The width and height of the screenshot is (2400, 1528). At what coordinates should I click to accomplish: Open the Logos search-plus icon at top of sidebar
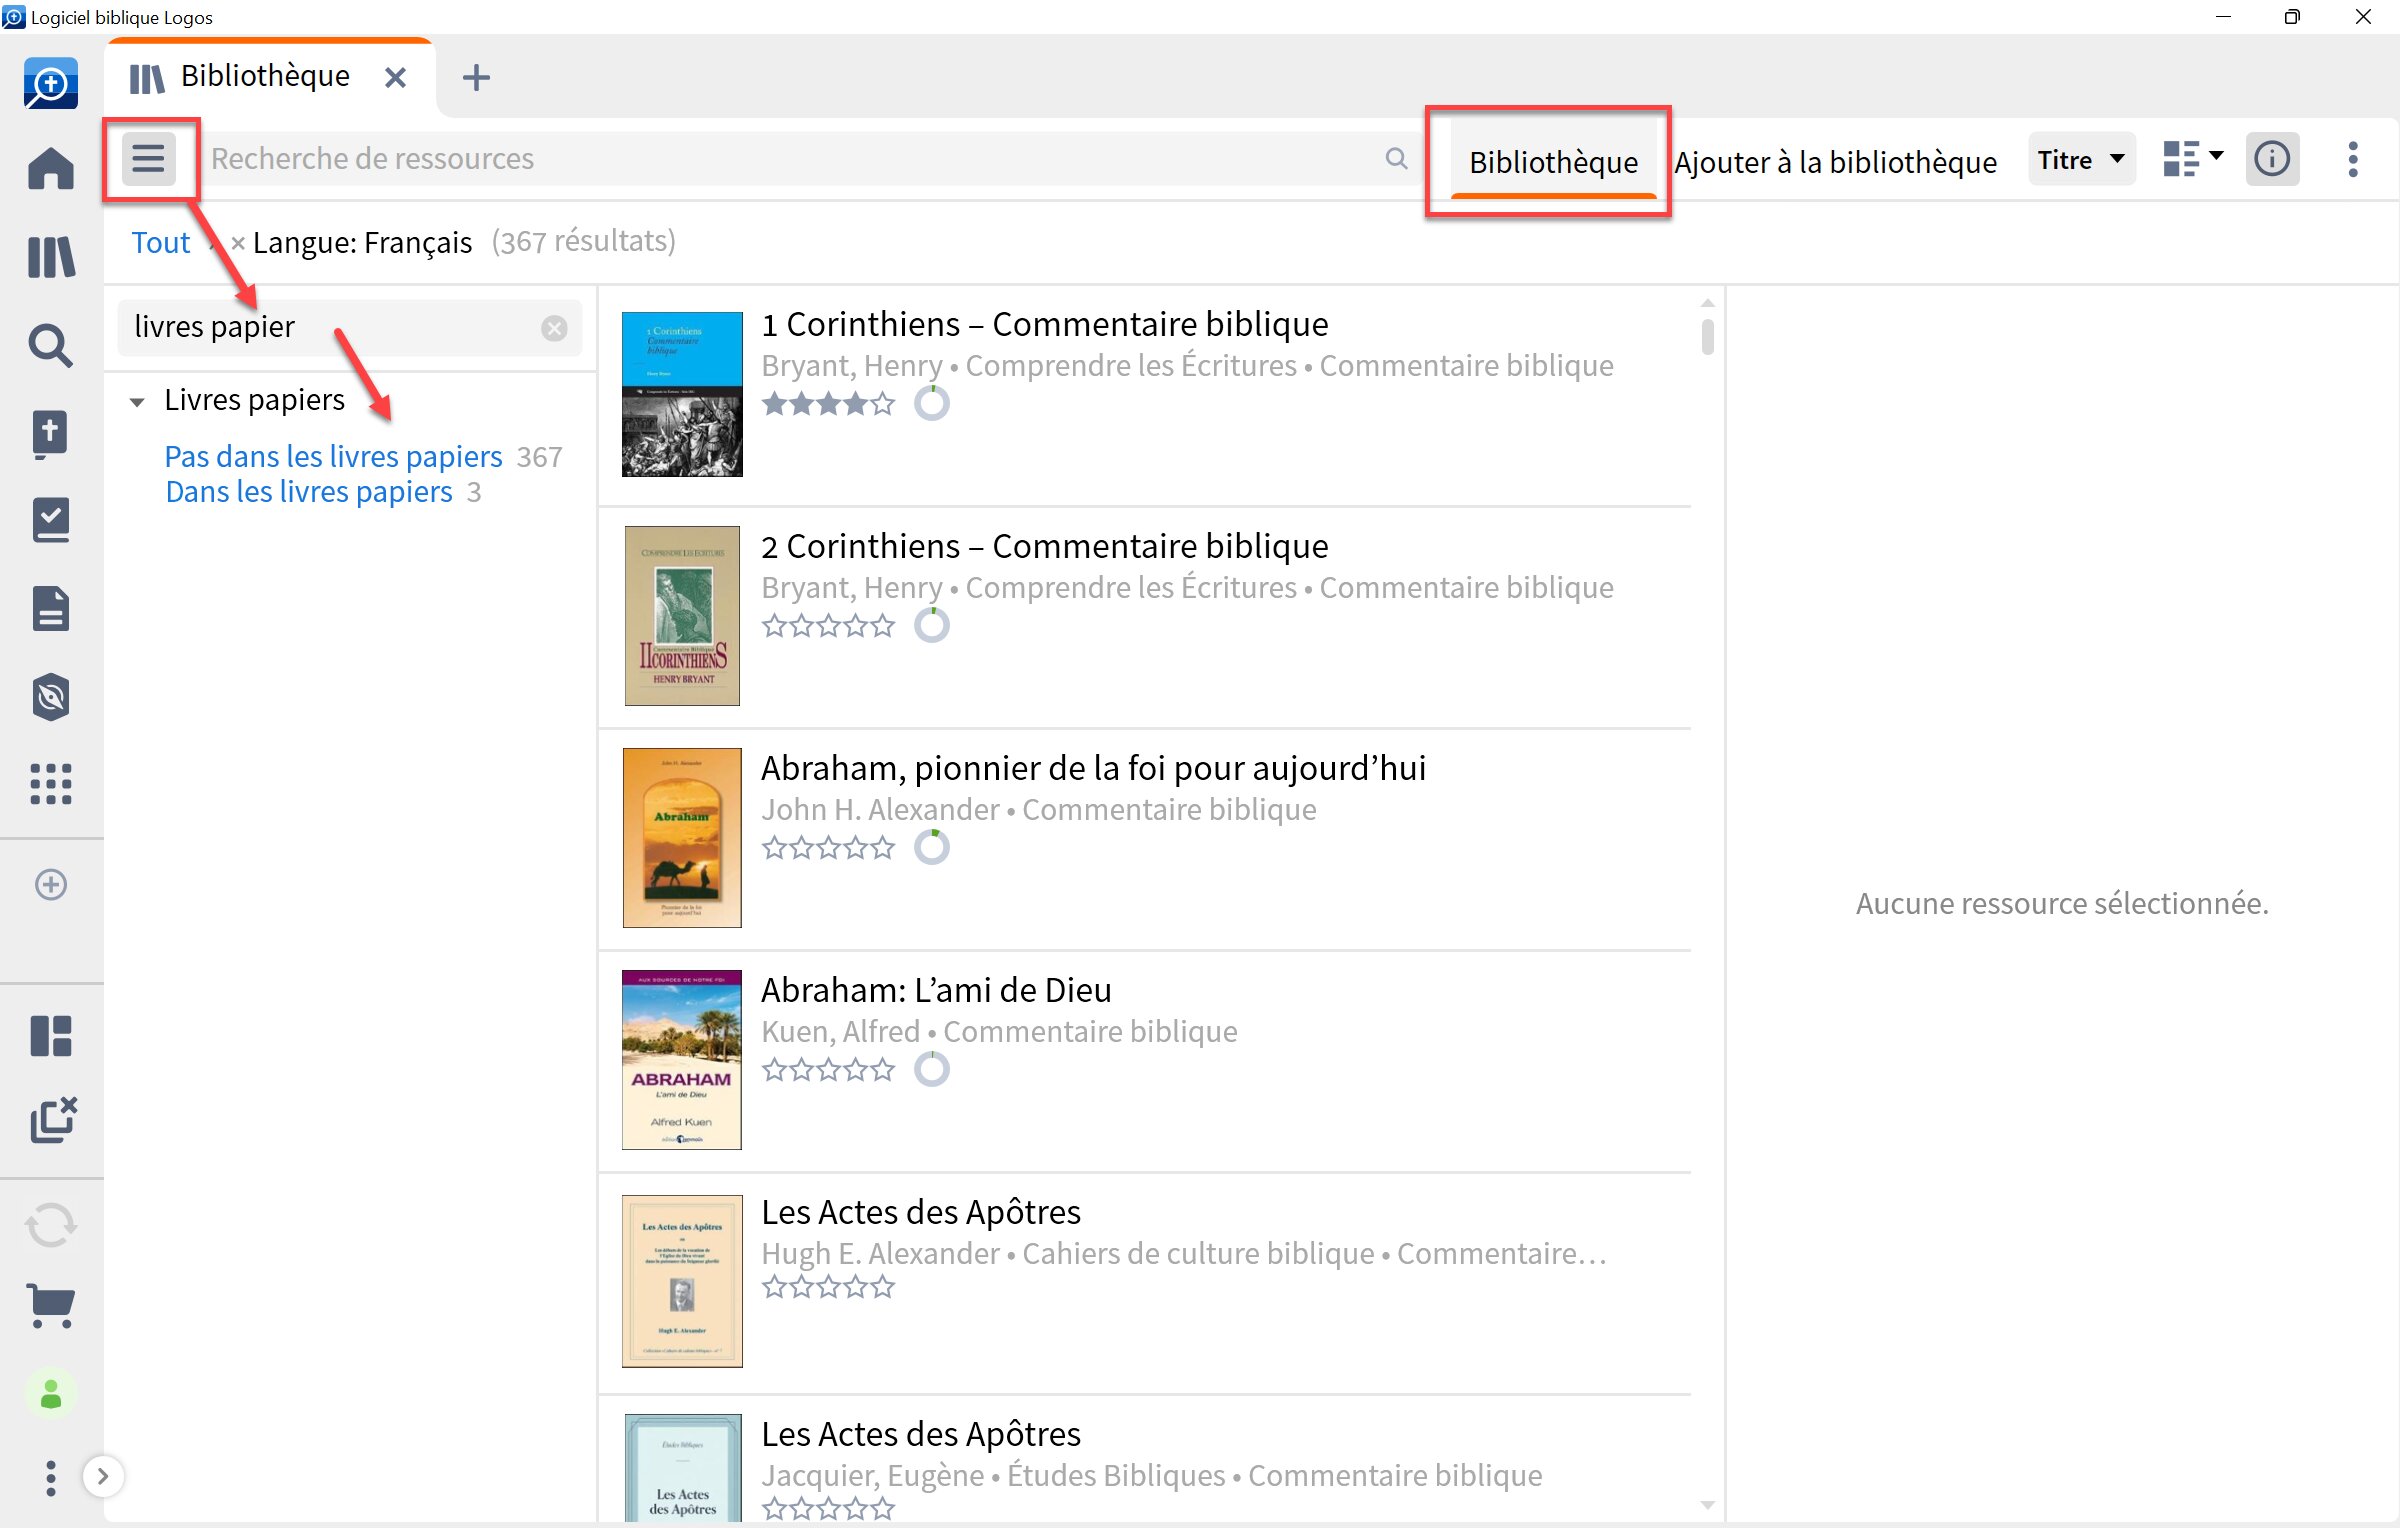[50, 83]
